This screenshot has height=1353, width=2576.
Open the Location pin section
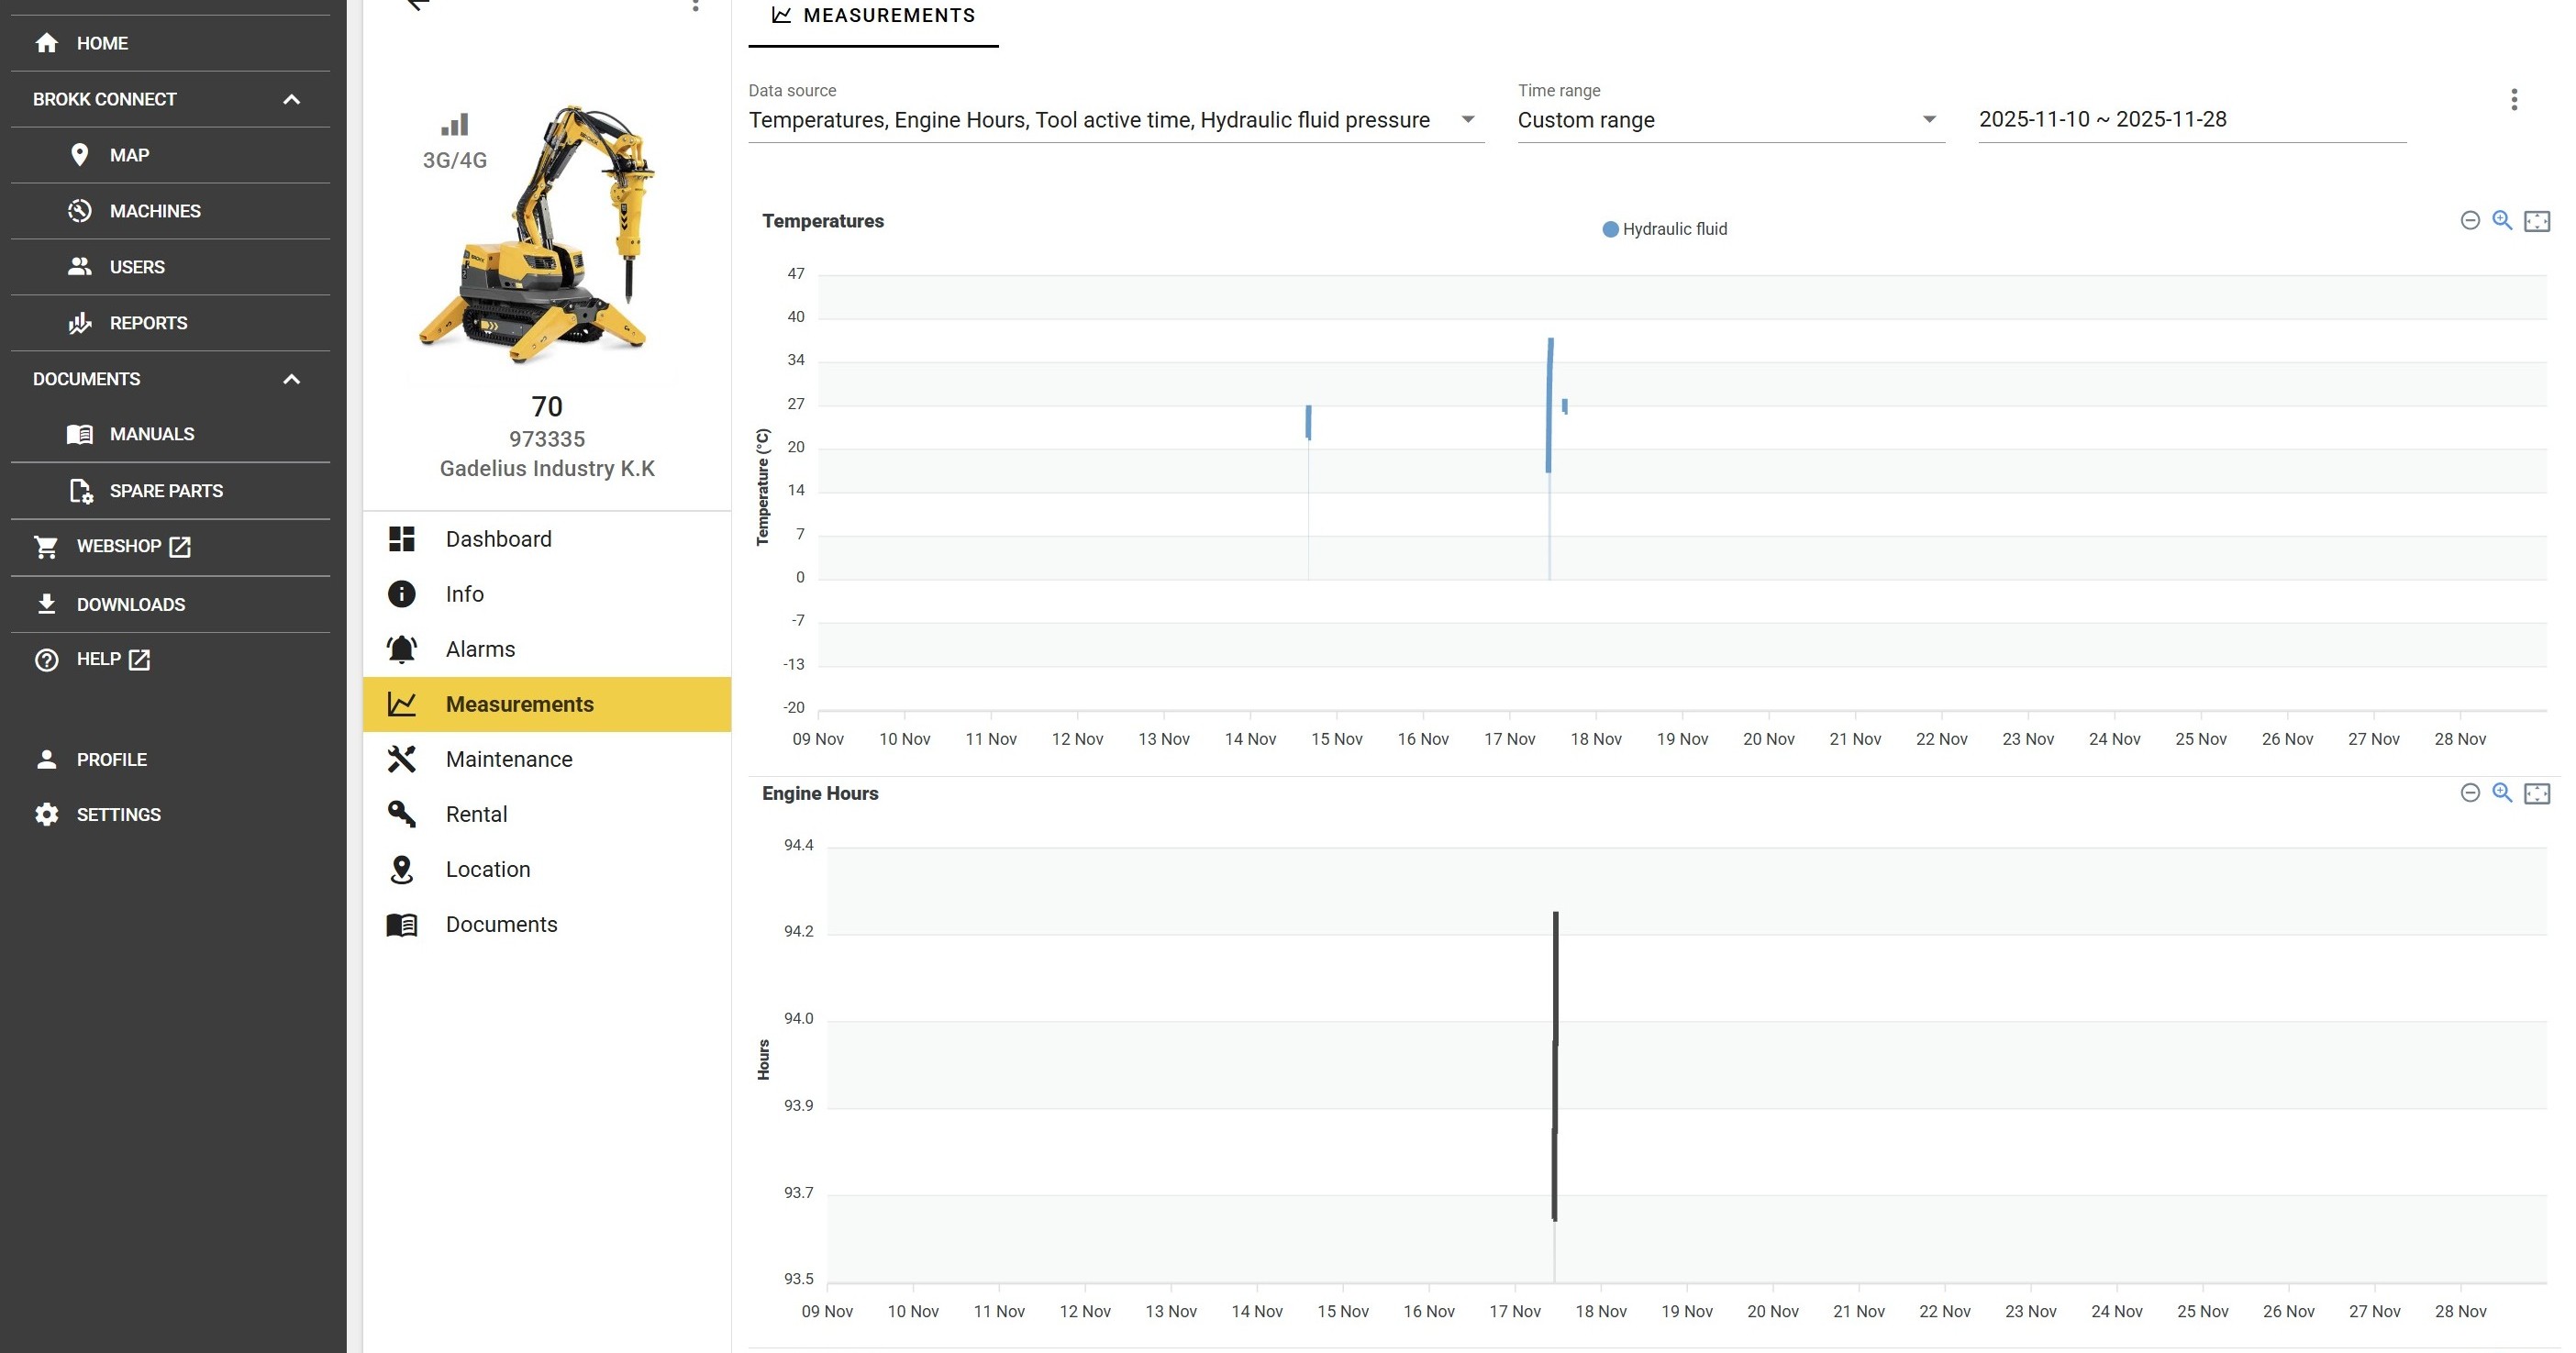487,869
